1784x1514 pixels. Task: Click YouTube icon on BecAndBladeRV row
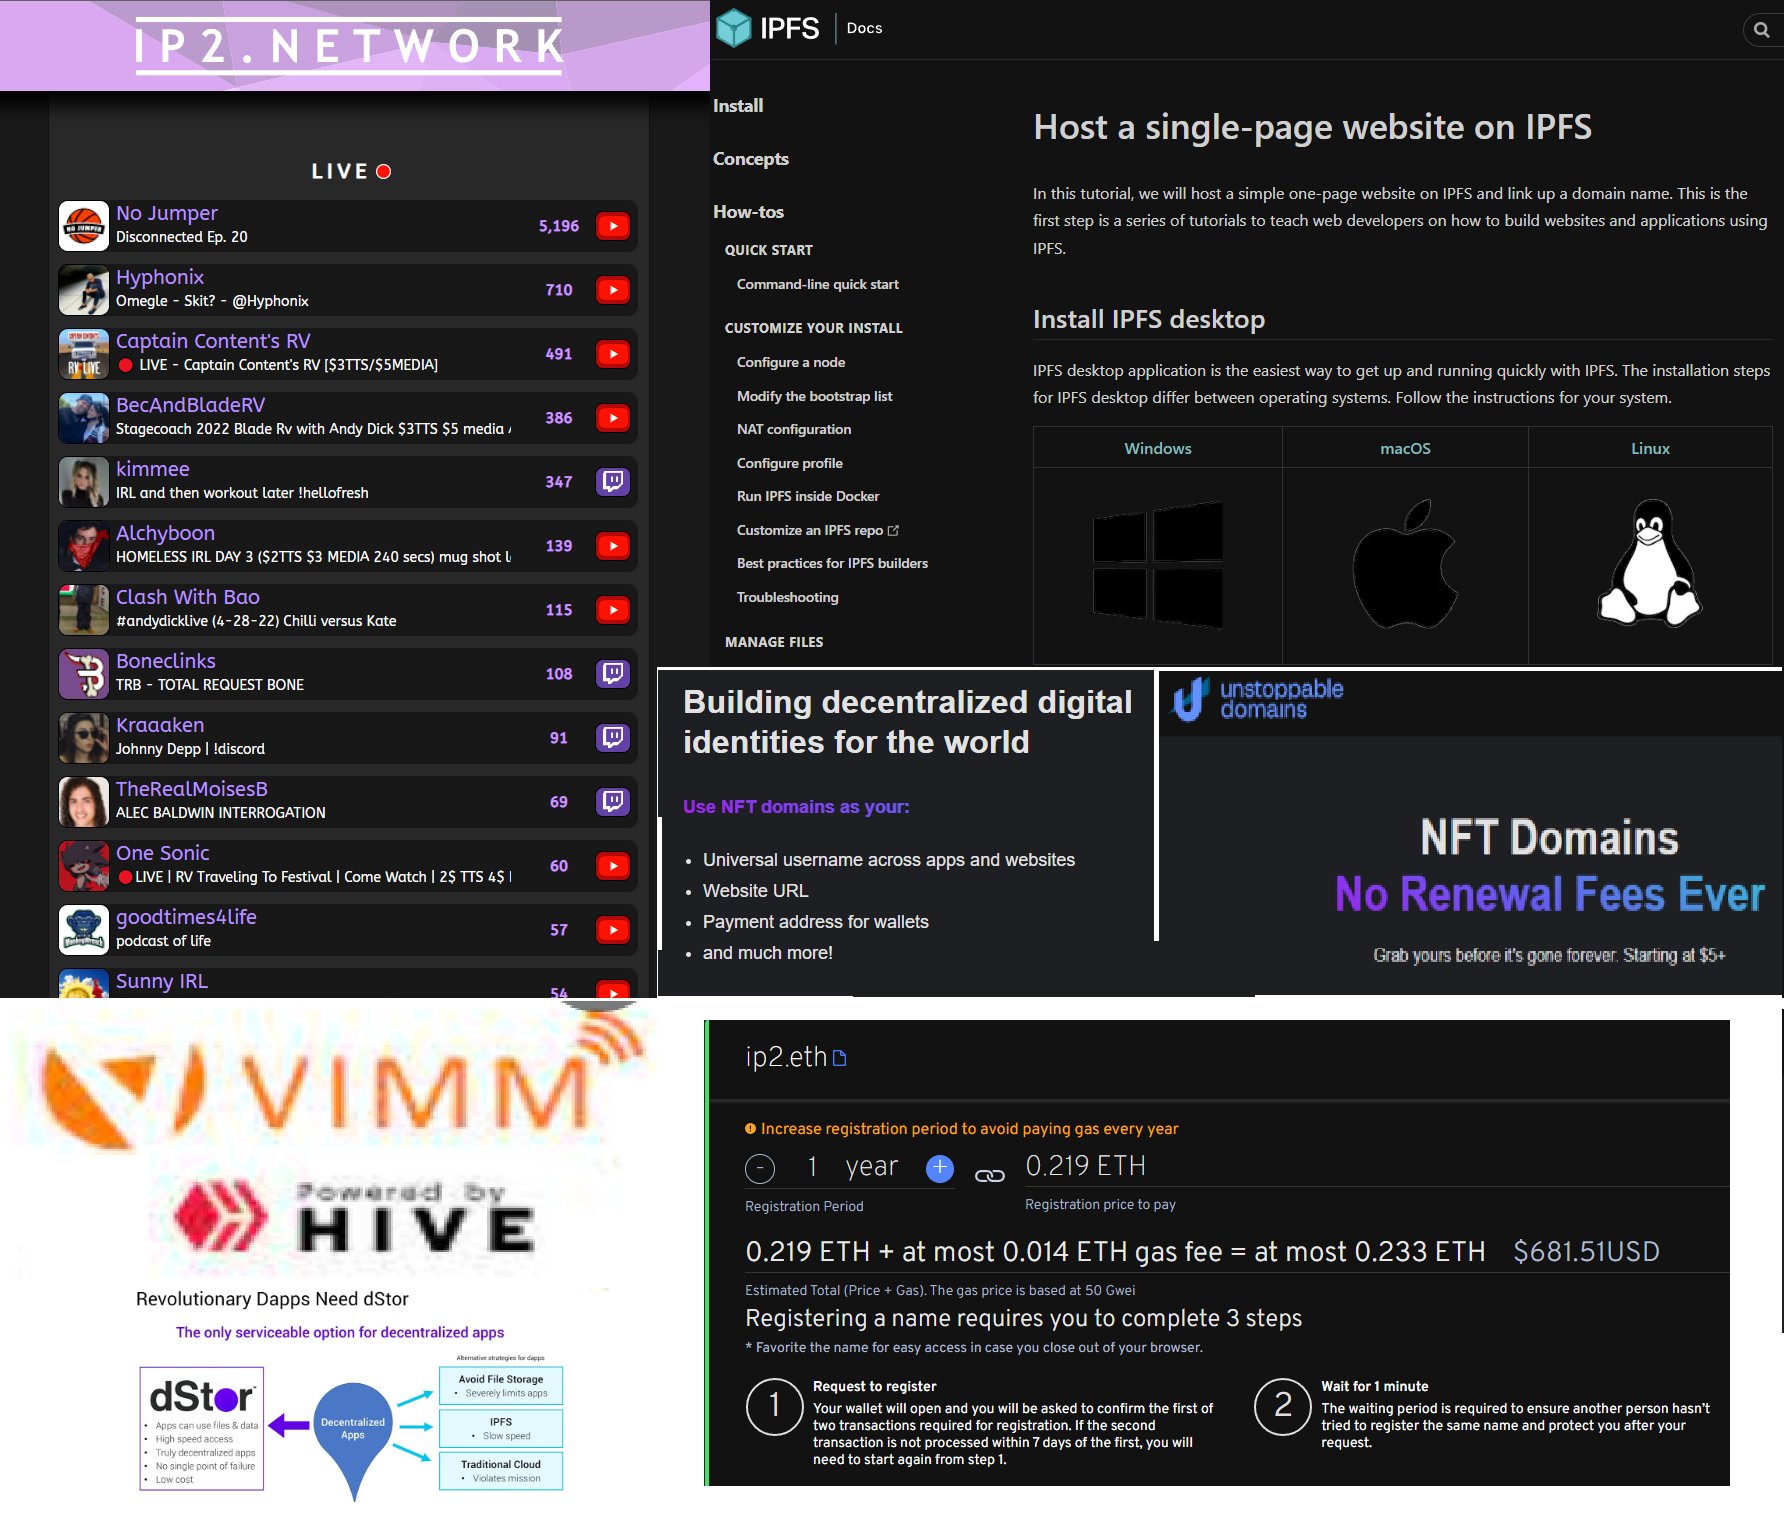(613, 418)
